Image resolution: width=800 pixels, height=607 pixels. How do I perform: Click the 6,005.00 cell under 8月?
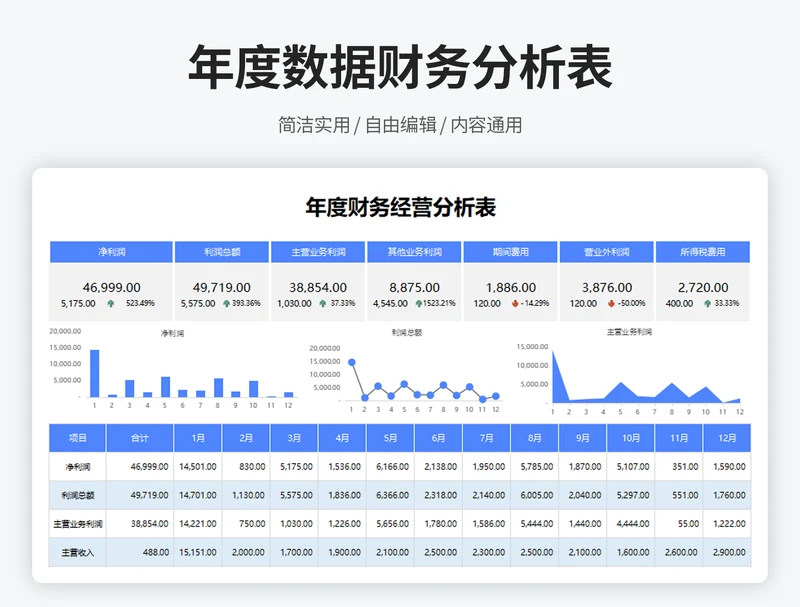[537, 495]
